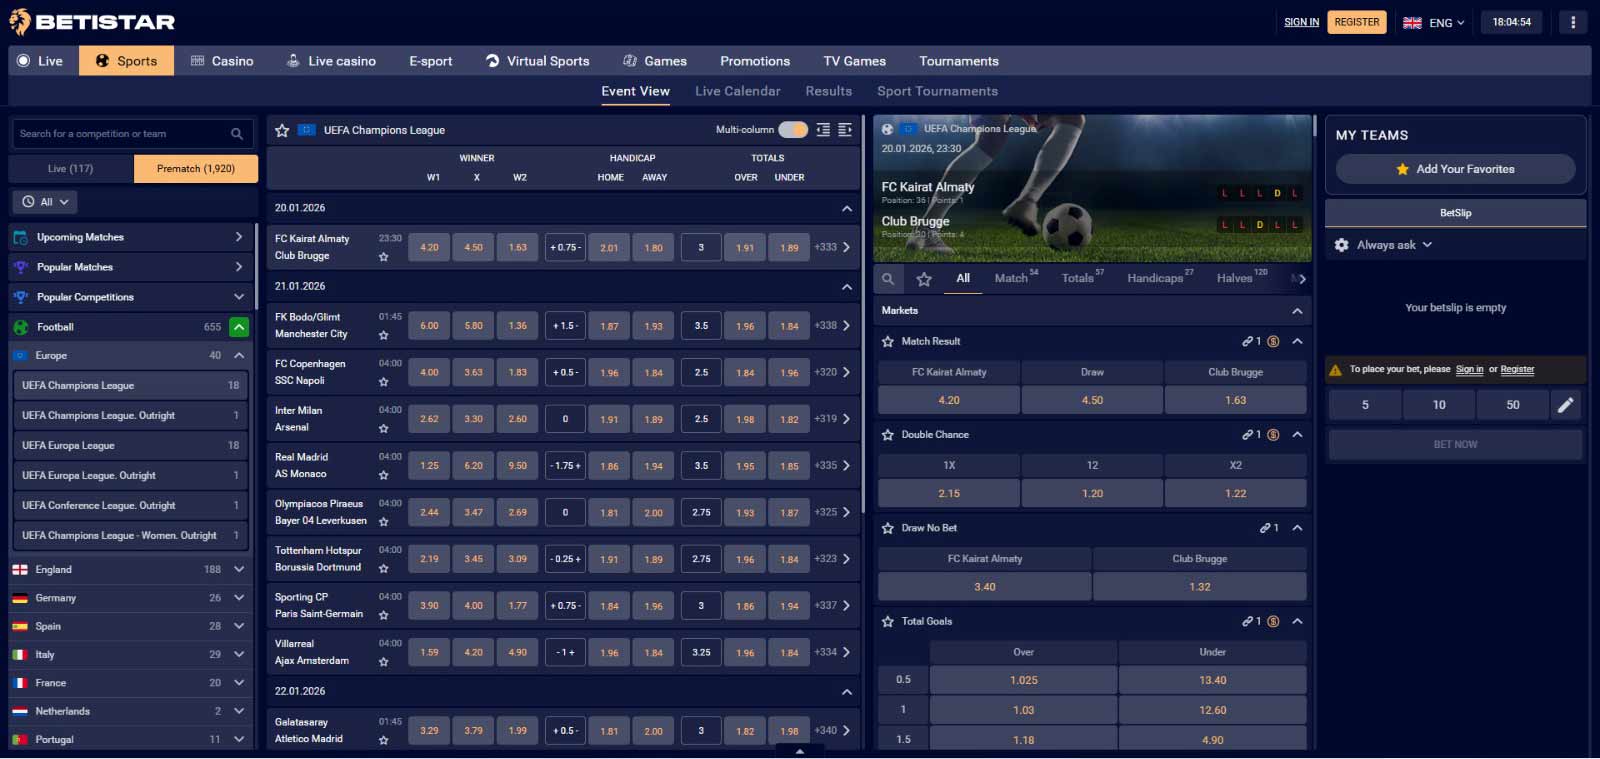Image resolution: width=1600 pixels, height=759 pixels.
Task: Favorite the Double Chance market
Action: pyautogui.click(x=887, y=435)
